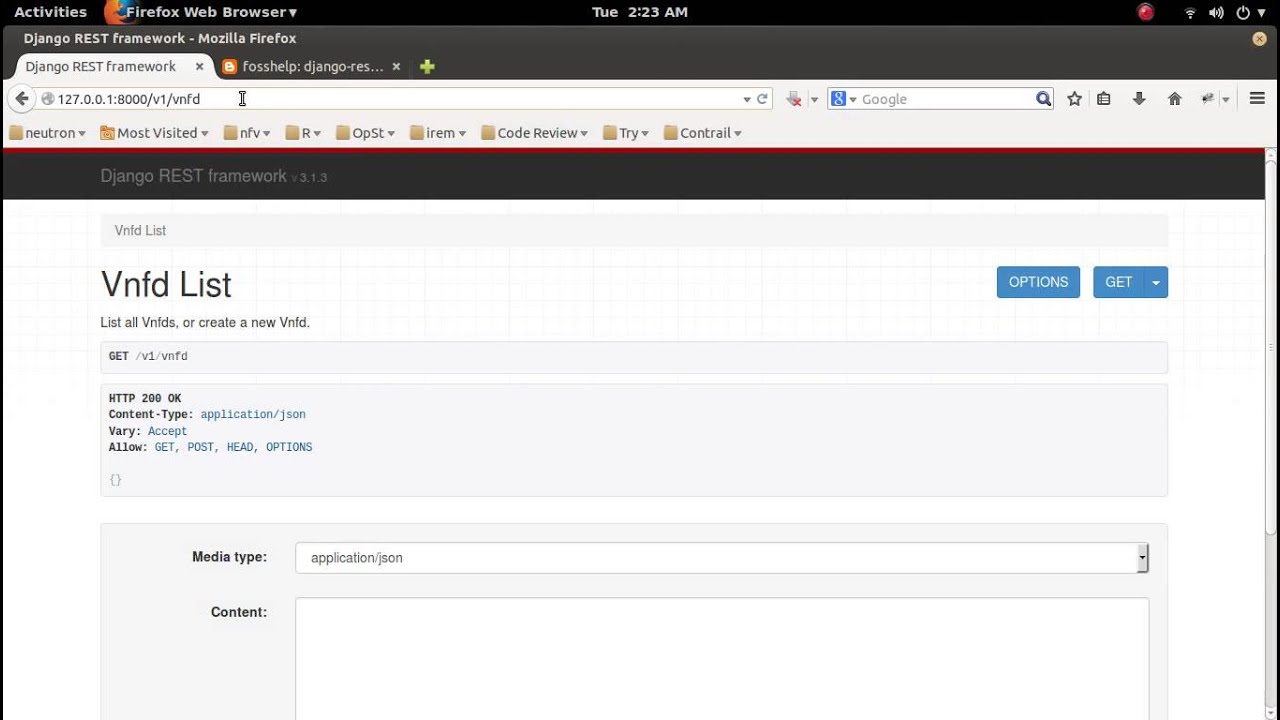Open the Activities overview
This screenshot has height=720, width=1280.
(x=50, y=12)
